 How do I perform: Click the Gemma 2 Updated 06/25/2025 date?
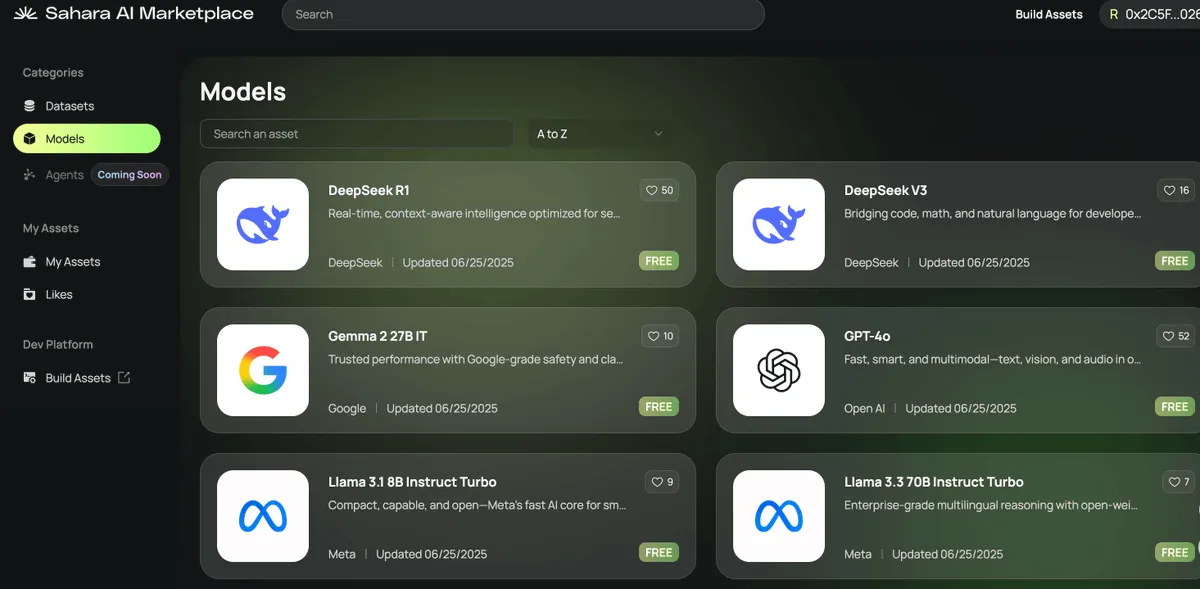442,409
